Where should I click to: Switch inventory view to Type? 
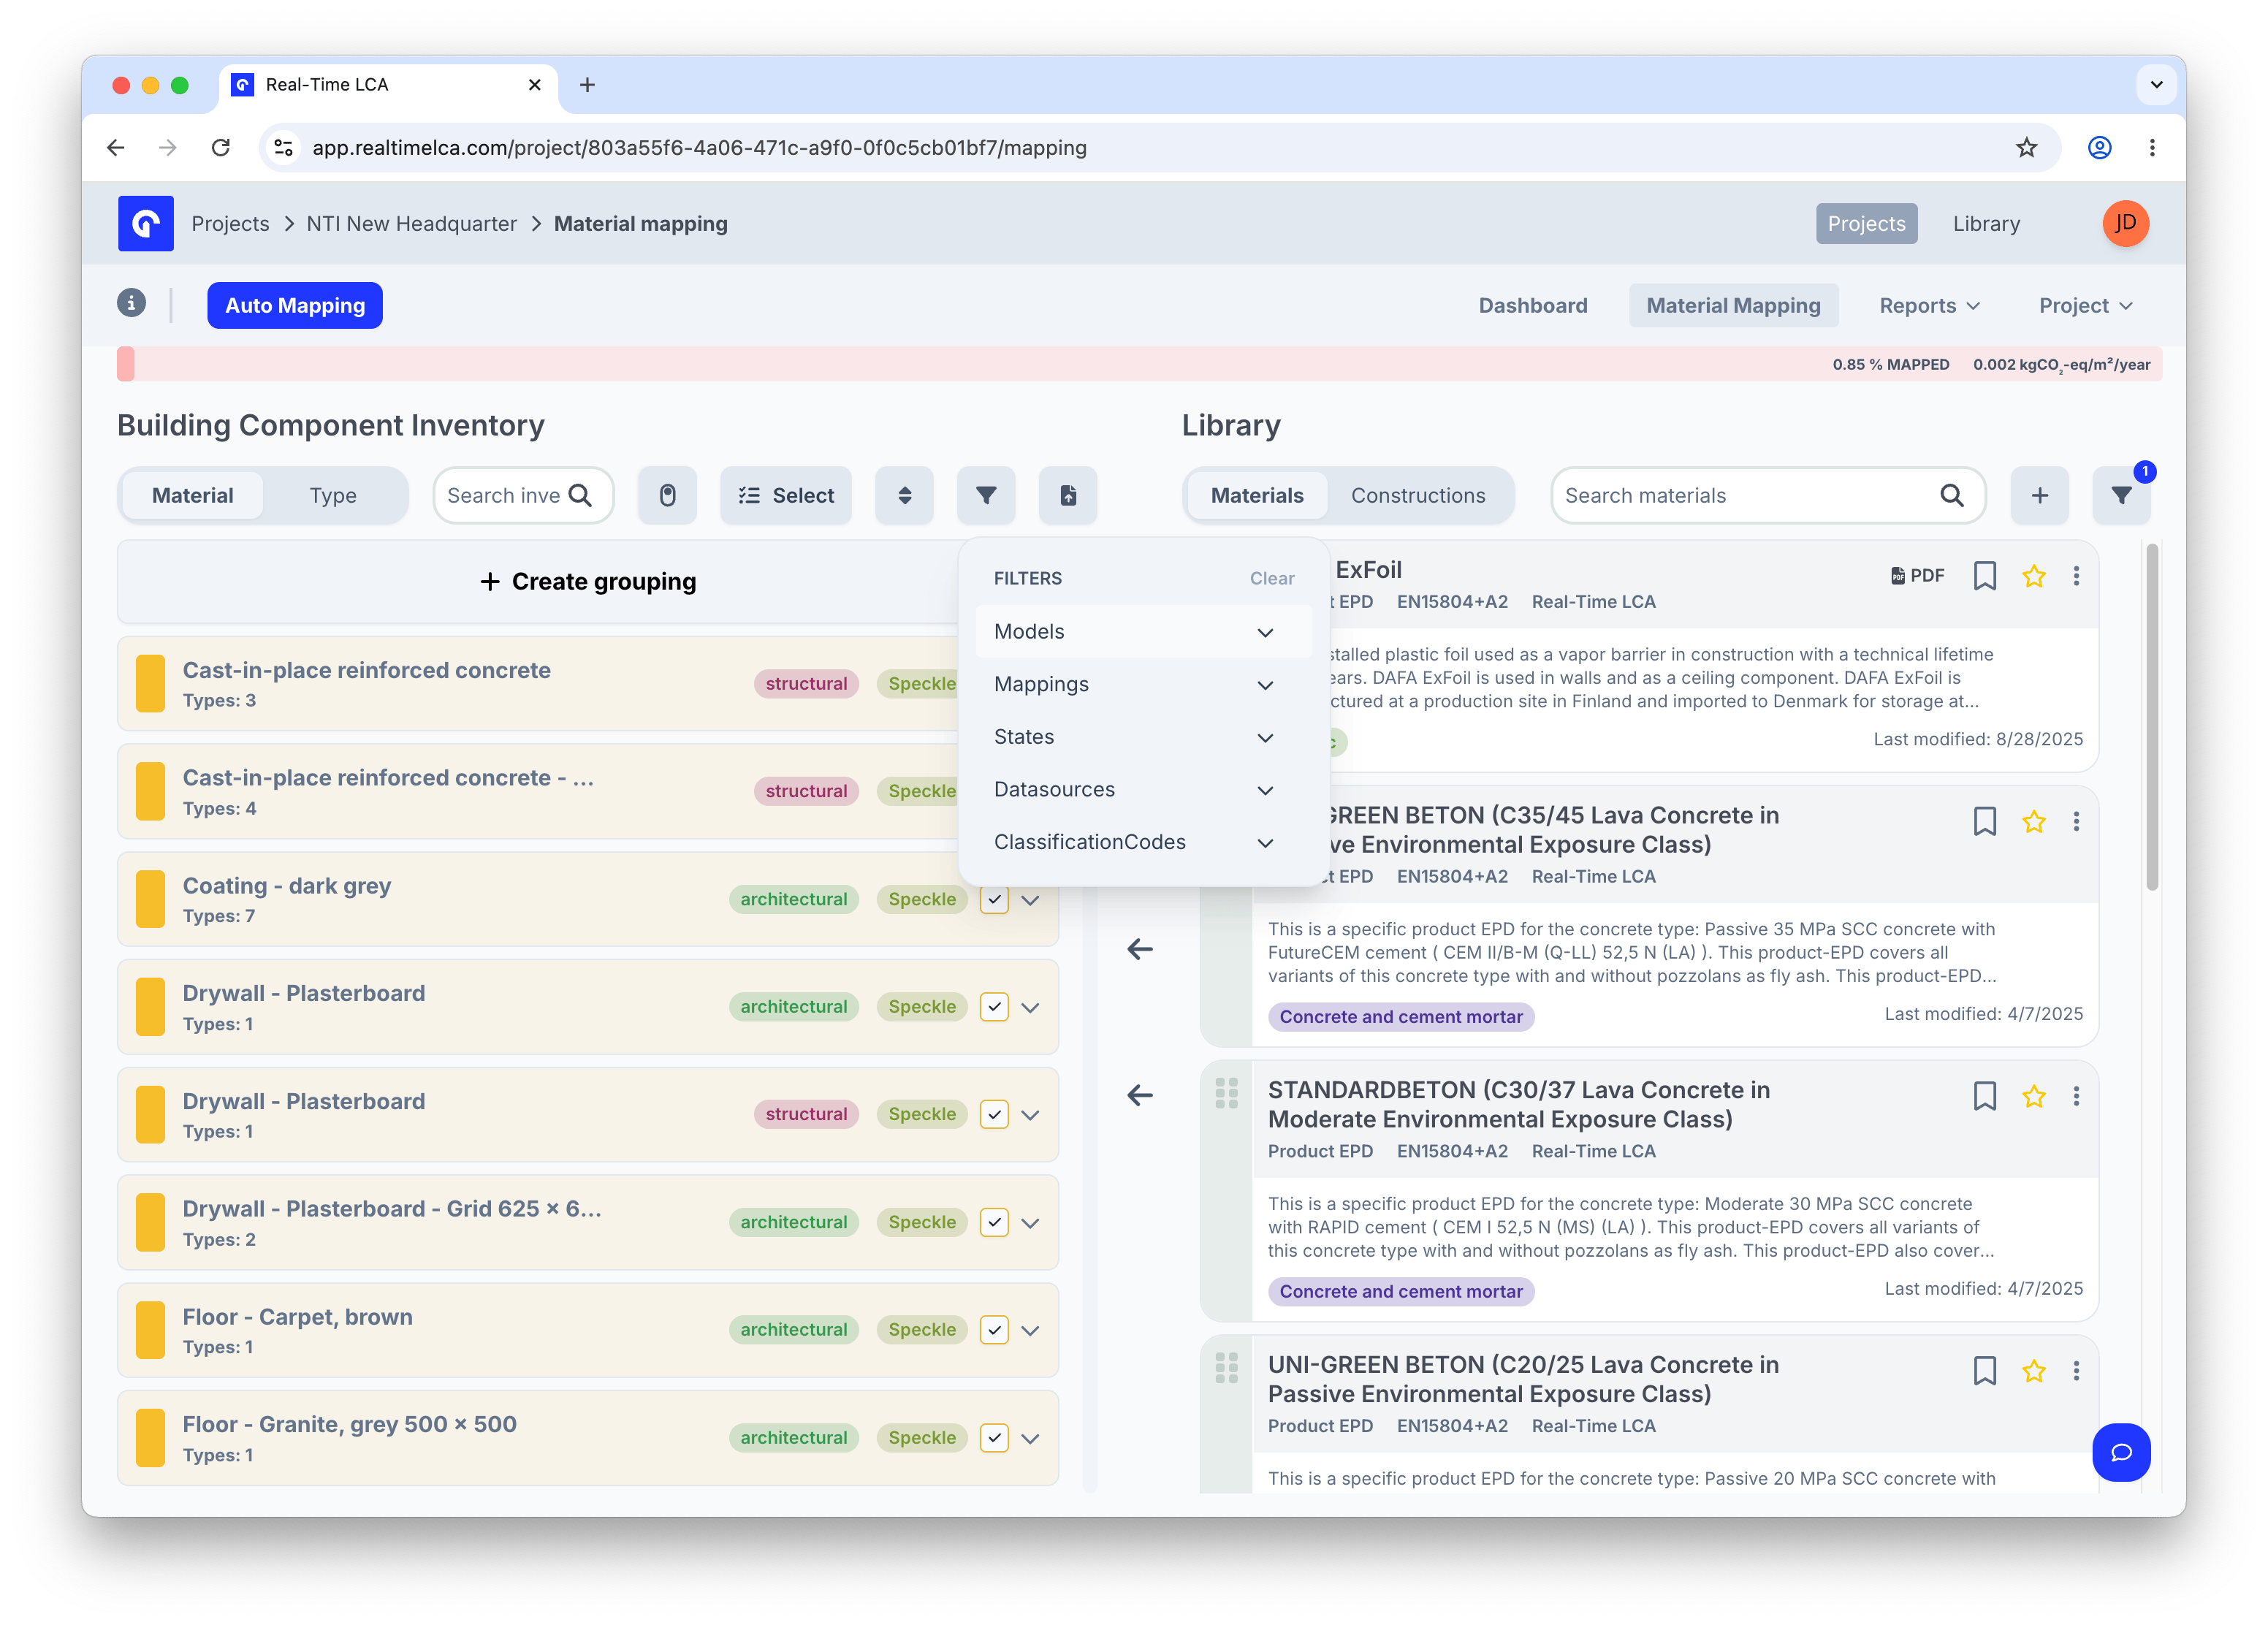(x=333, y=495)
